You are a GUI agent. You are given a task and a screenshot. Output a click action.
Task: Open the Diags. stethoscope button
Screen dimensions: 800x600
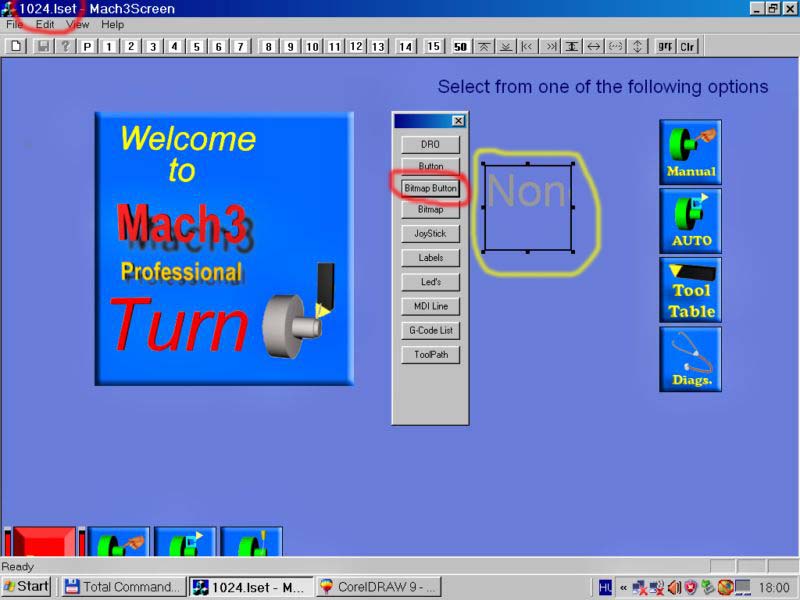pyautogui.click(x=690, y=359)
